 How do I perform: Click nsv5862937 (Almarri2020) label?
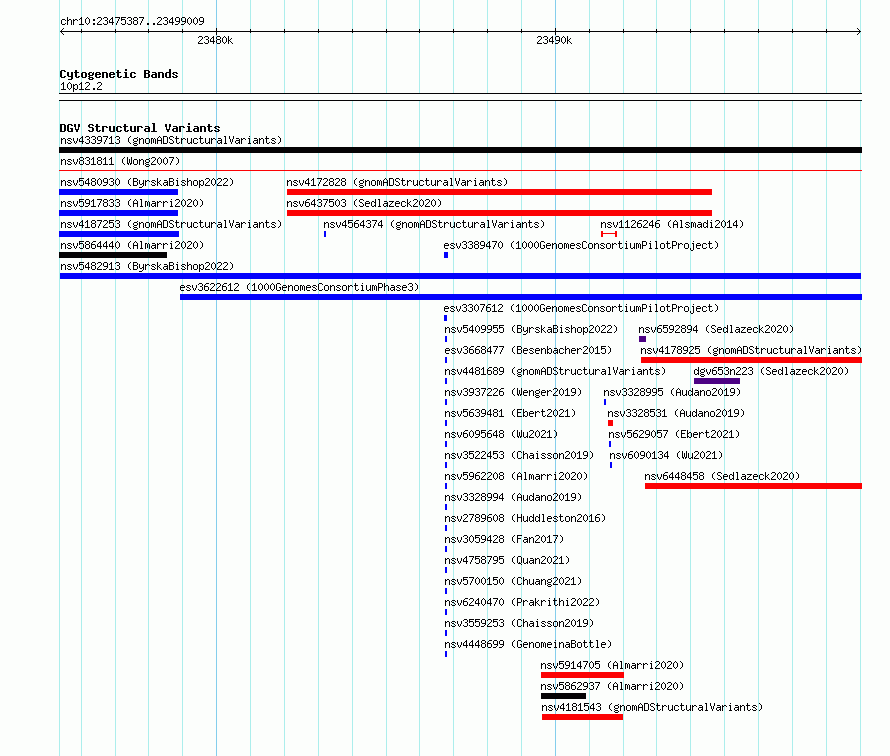click(x=612, y=686)
